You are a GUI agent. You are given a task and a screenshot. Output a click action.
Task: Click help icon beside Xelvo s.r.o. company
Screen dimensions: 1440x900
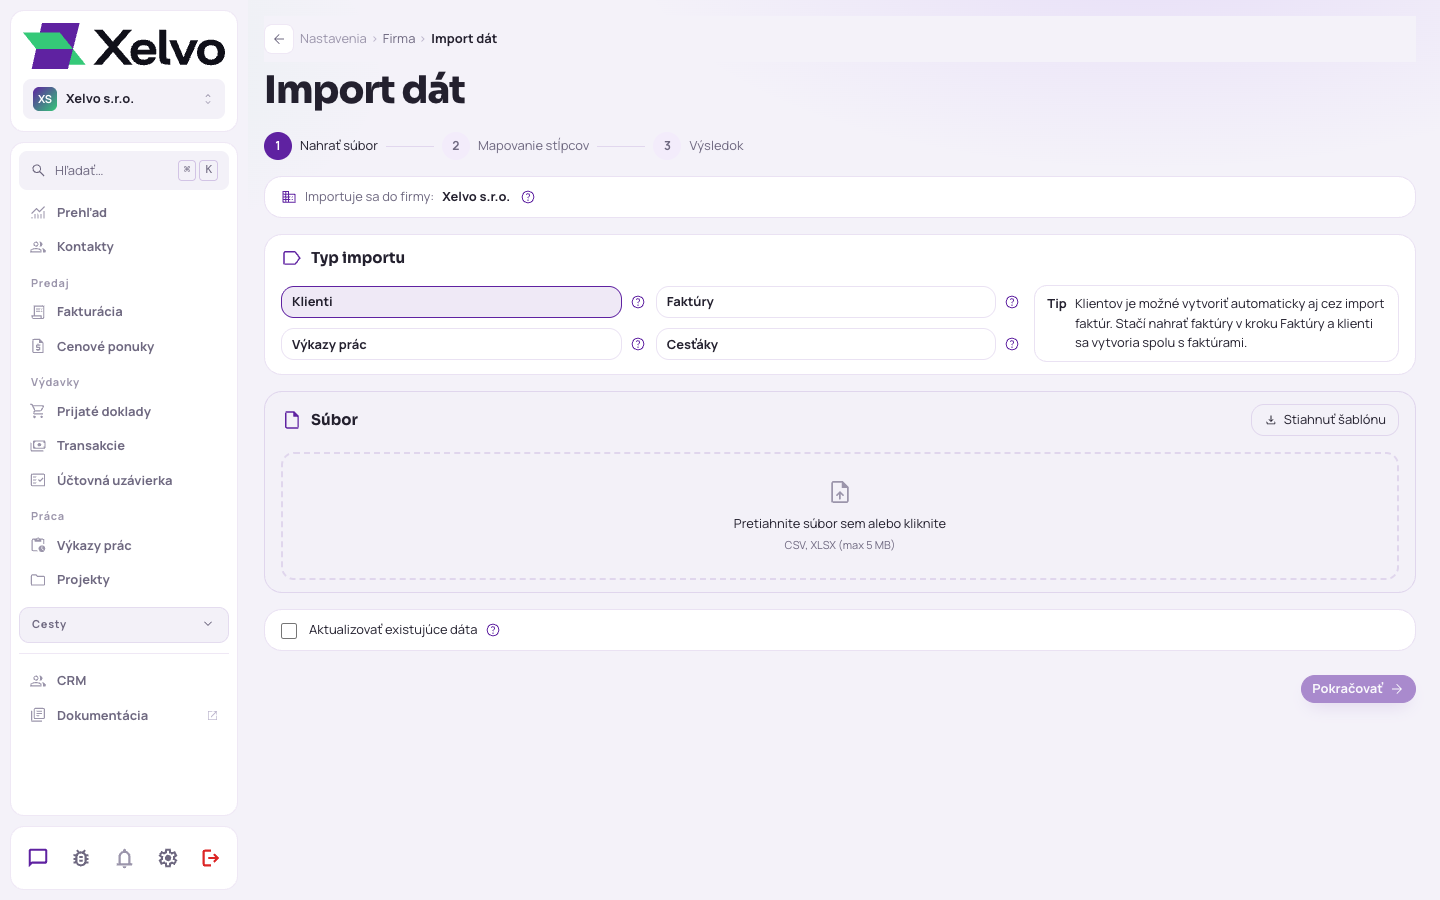click(528, 197)
